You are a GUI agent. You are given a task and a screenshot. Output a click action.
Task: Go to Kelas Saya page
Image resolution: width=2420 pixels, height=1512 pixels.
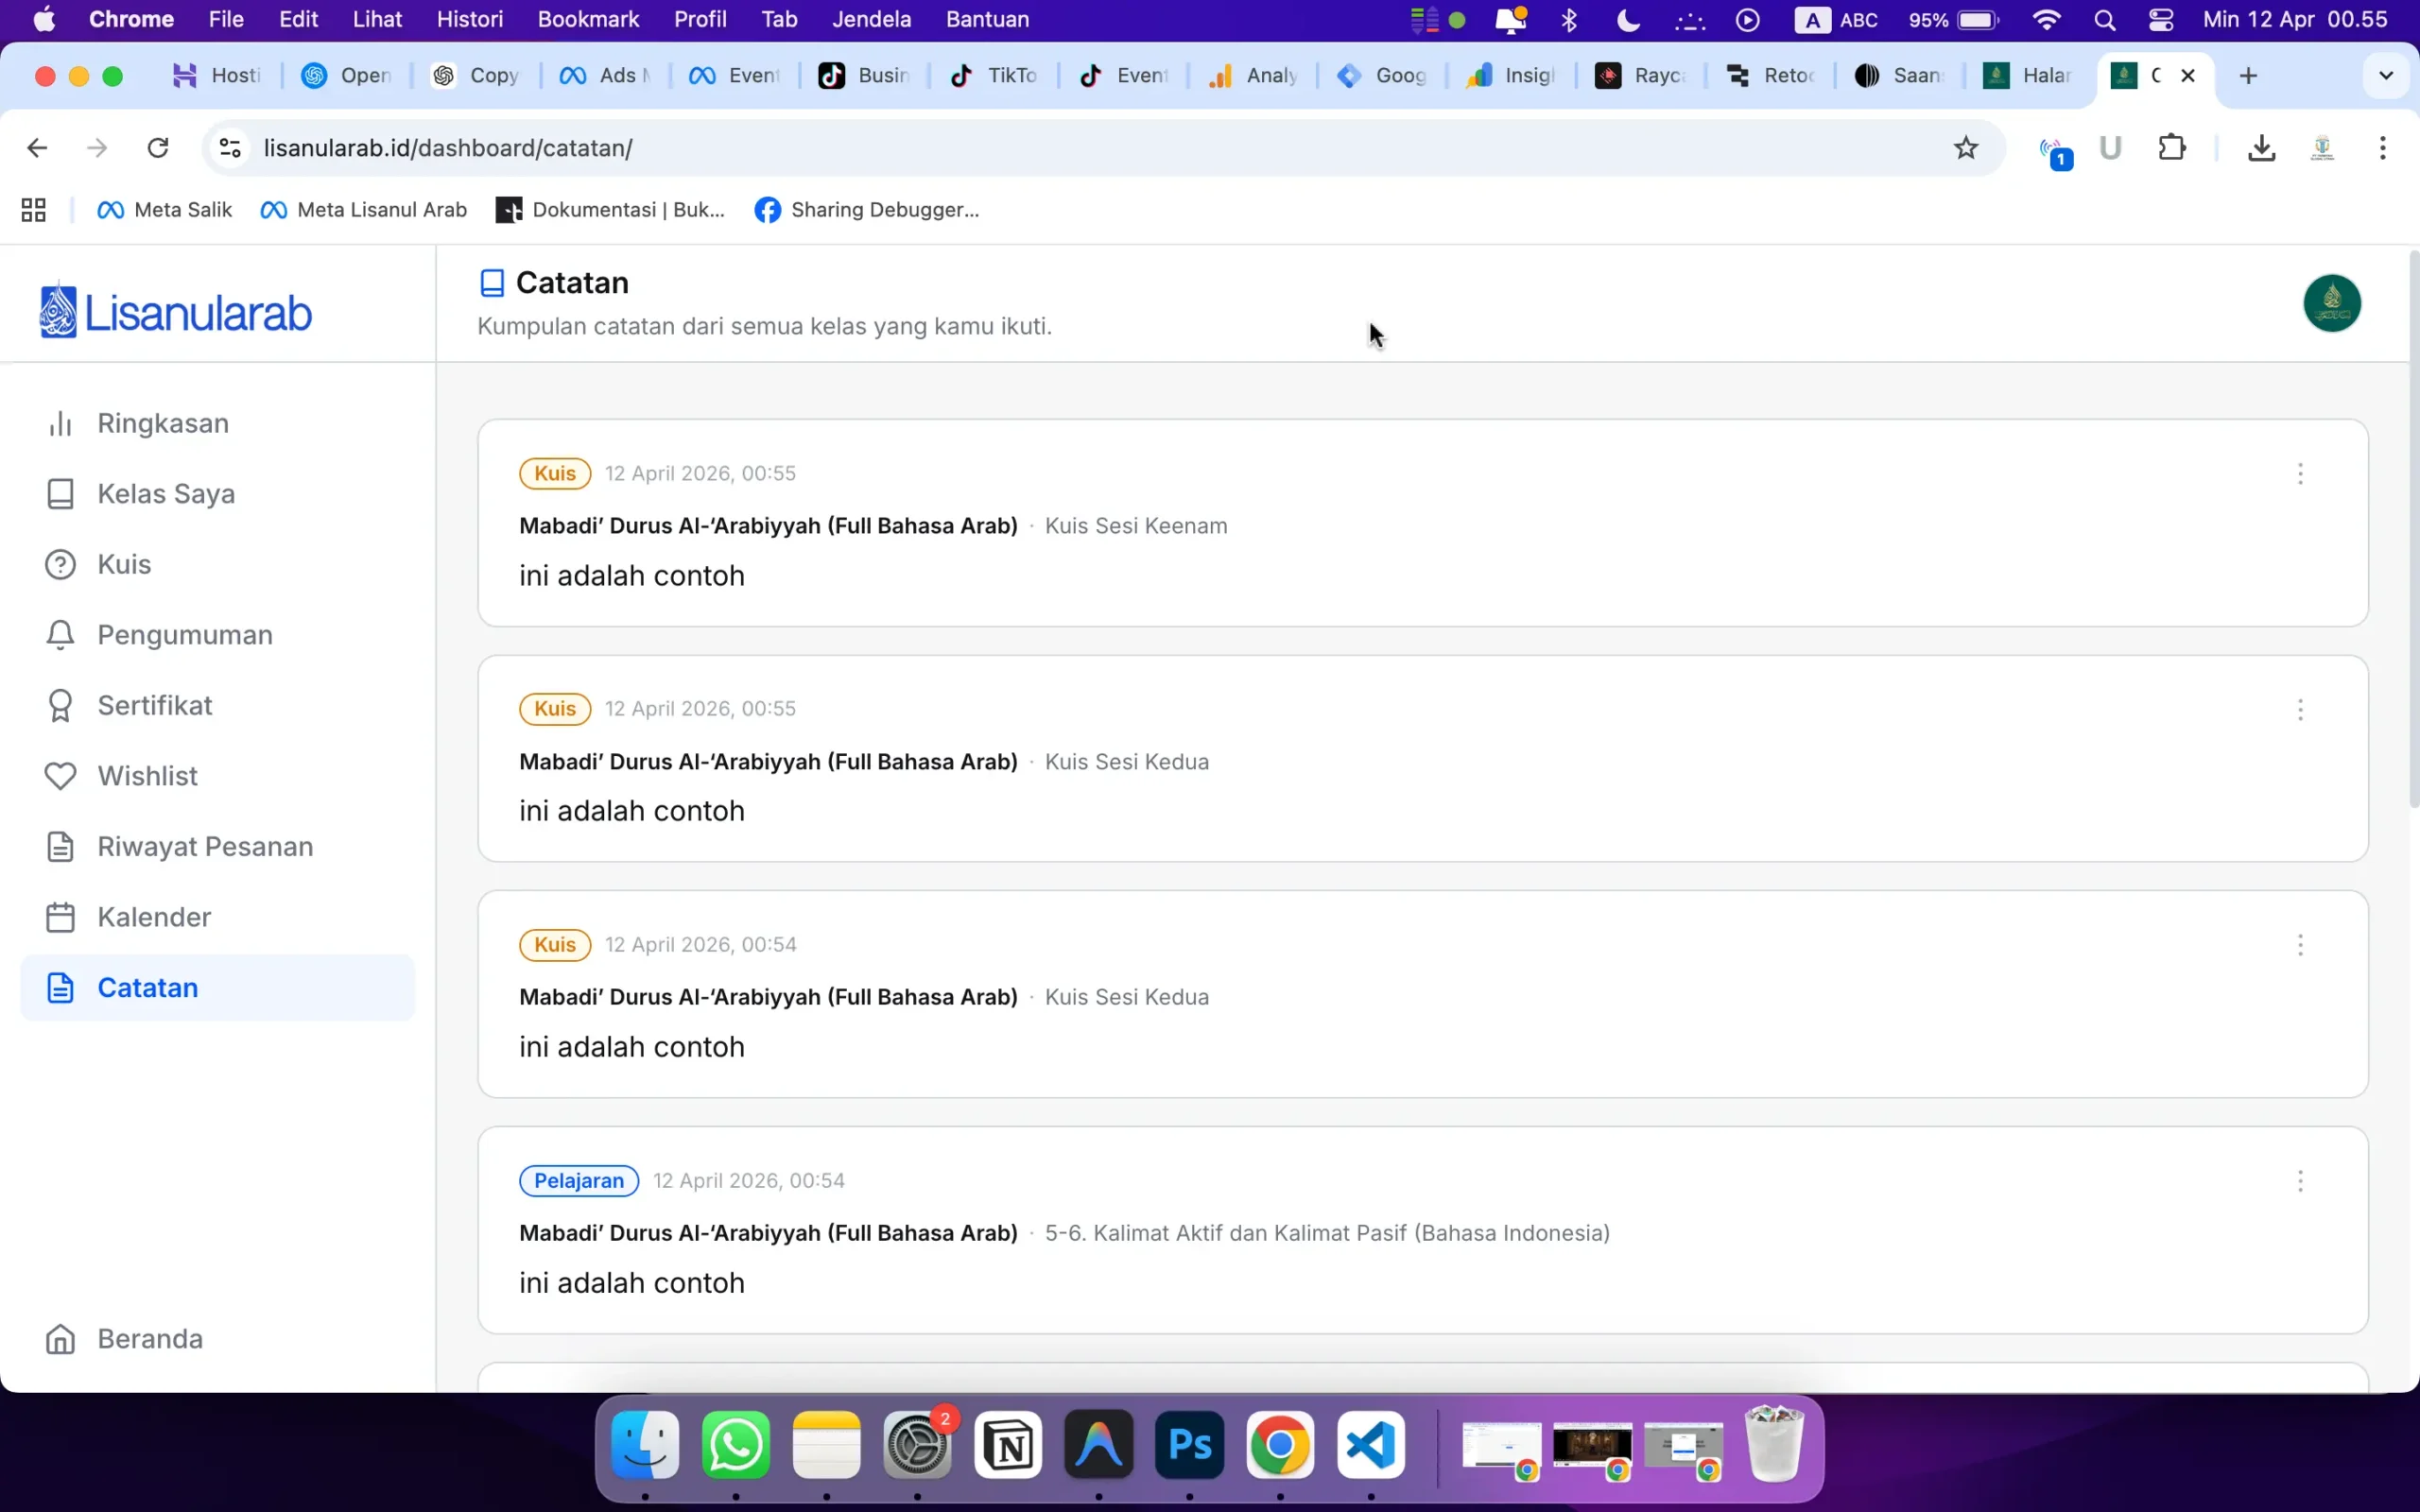point(165,494)
